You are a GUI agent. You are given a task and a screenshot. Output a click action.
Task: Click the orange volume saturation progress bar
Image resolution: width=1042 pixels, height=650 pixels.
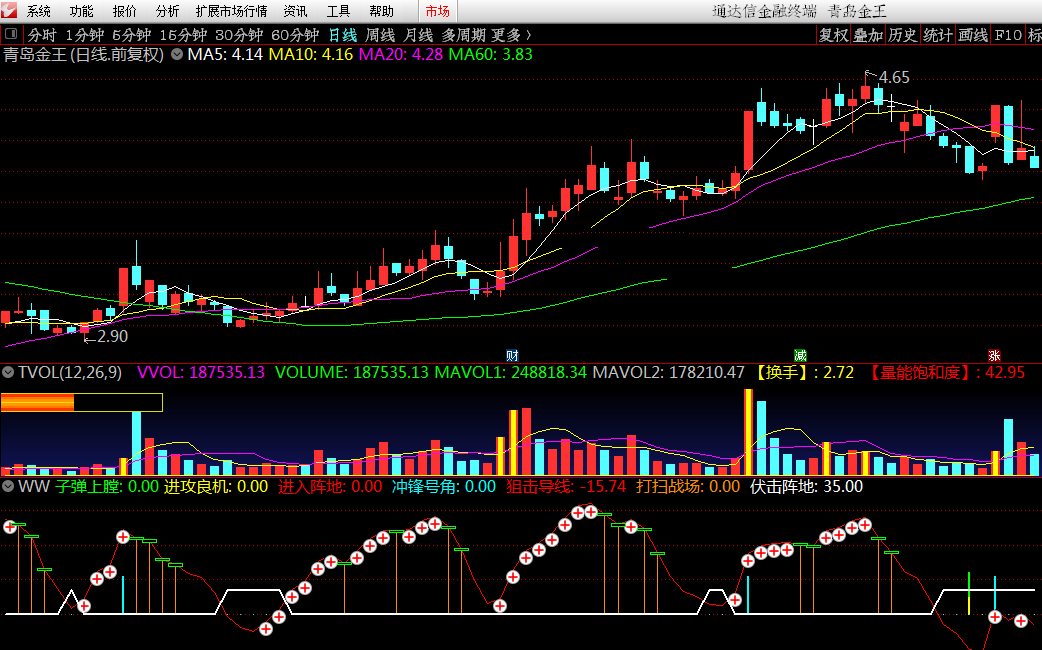[82, 402]
